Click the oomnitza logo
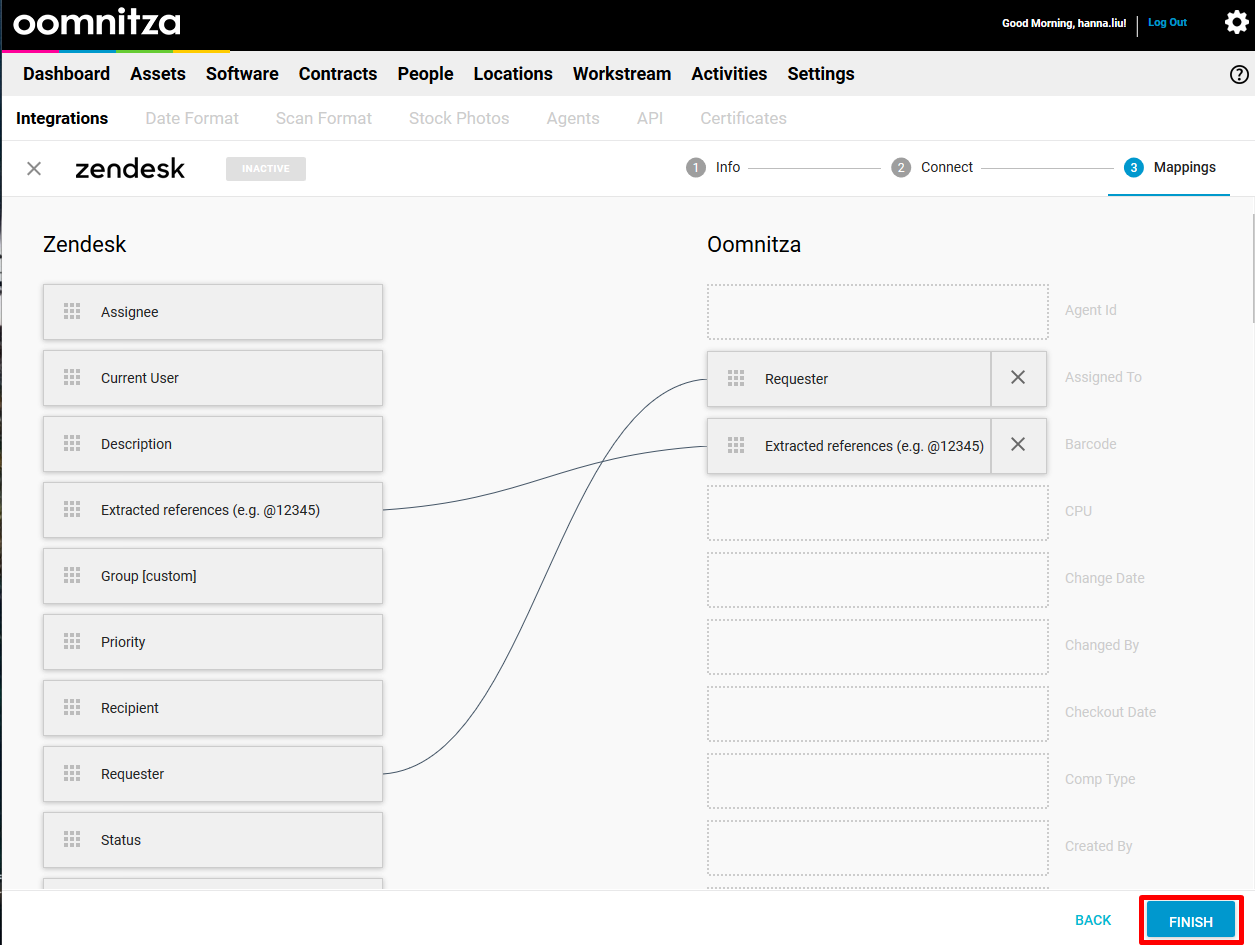The image size is (1255, 945). coord(96,22)
